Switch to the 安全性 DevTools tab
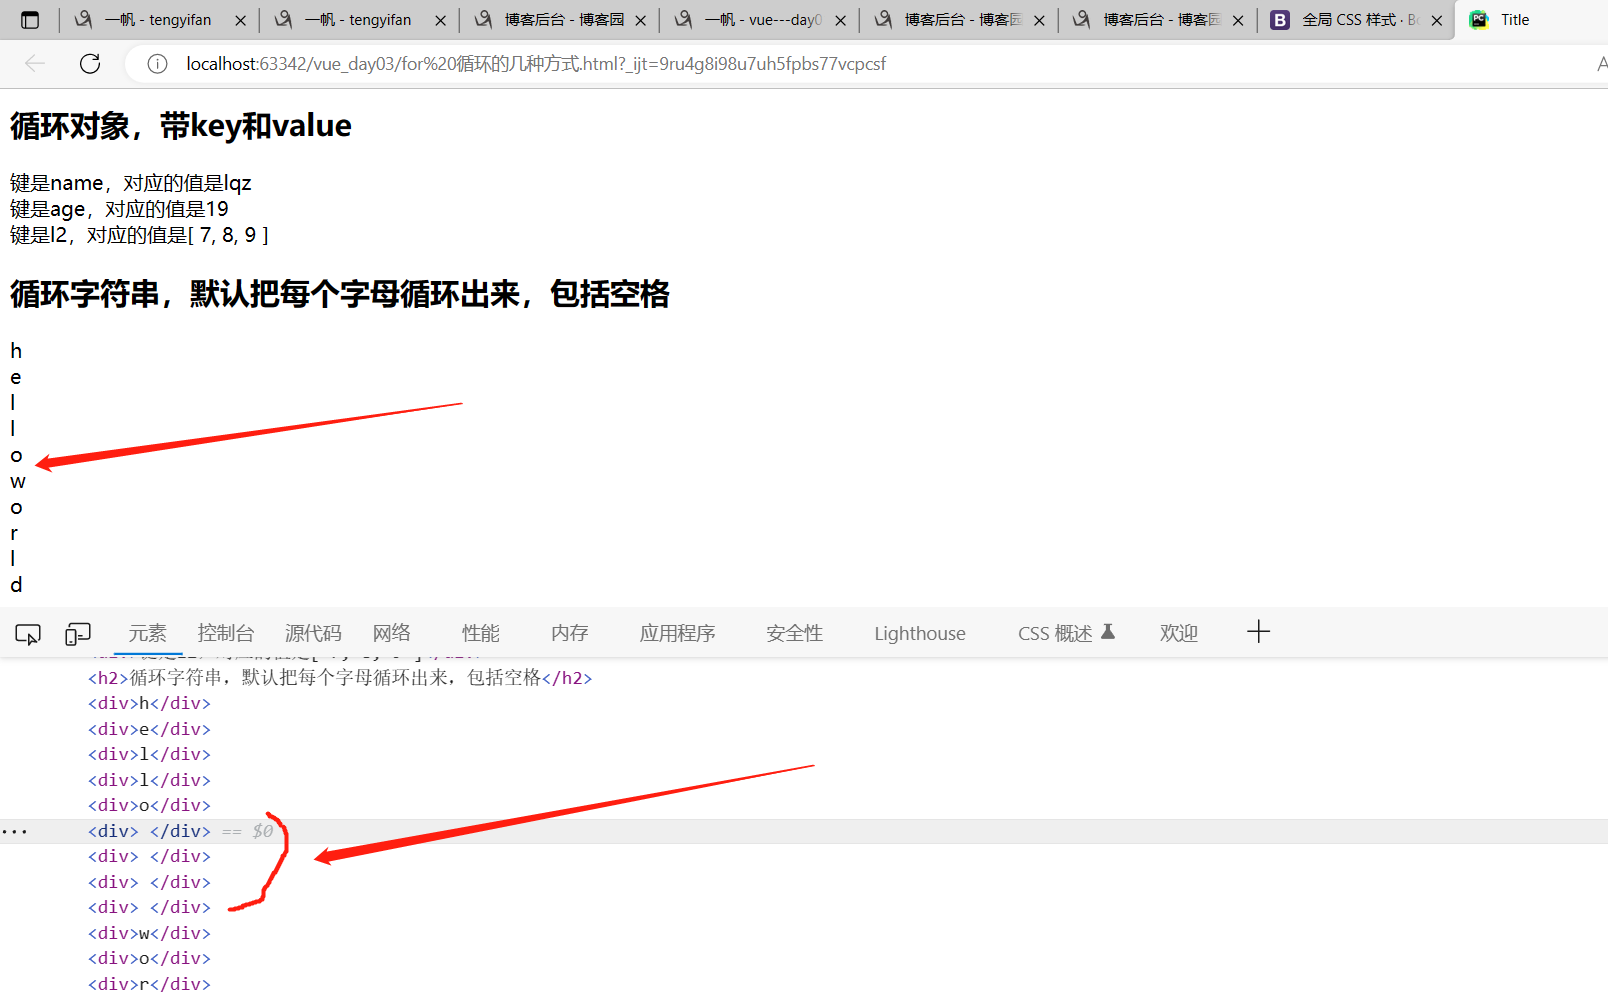This screenshot has width=1608, height=992. [795, 633]
